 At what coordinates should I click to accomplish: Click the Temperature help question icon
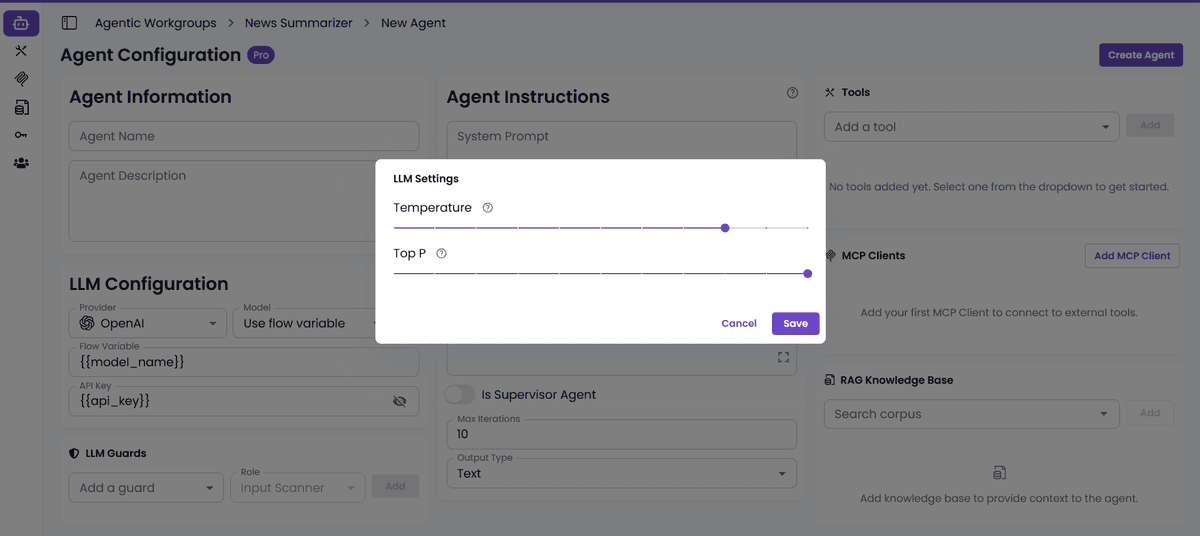point(488,208)
